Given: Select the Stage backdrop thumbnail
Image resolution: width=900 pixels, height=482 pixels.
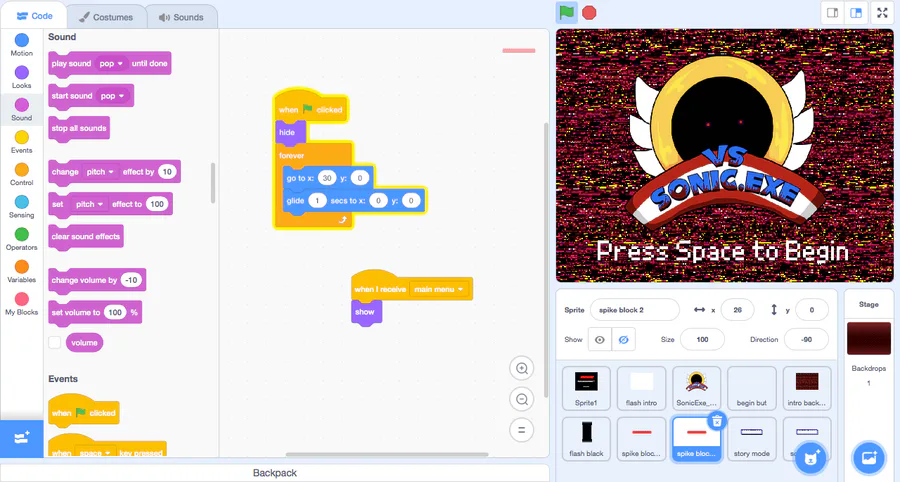Looking at the screenshot, I should (x=868, y=339).
